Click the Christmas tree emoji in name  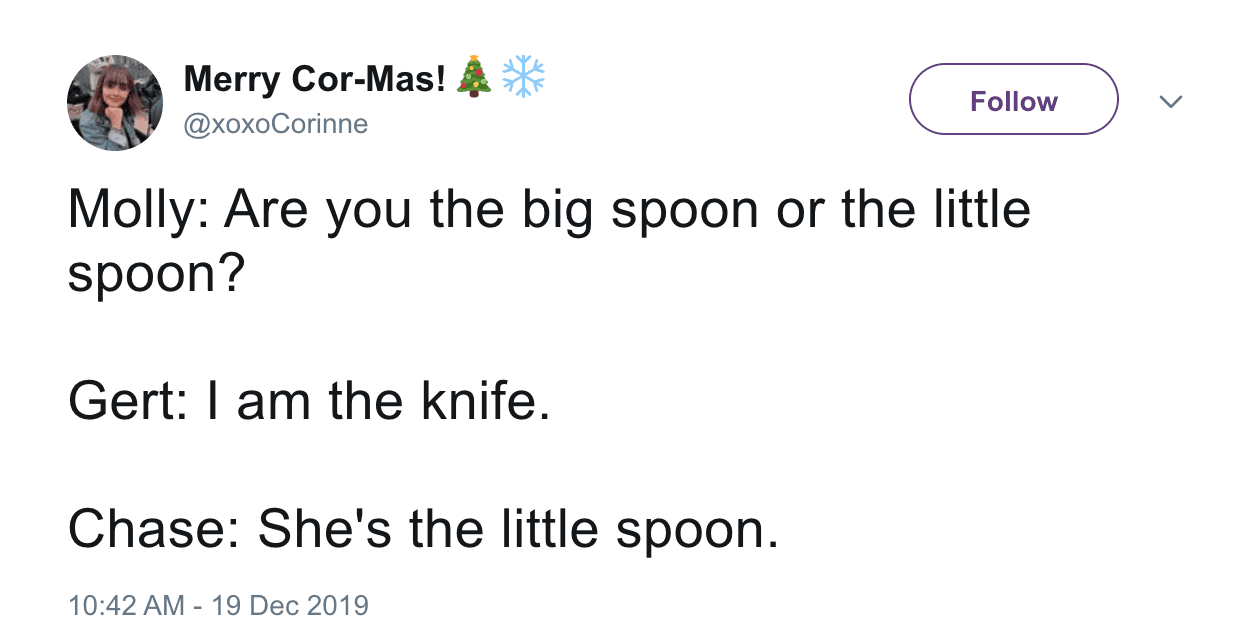point(474,77)
